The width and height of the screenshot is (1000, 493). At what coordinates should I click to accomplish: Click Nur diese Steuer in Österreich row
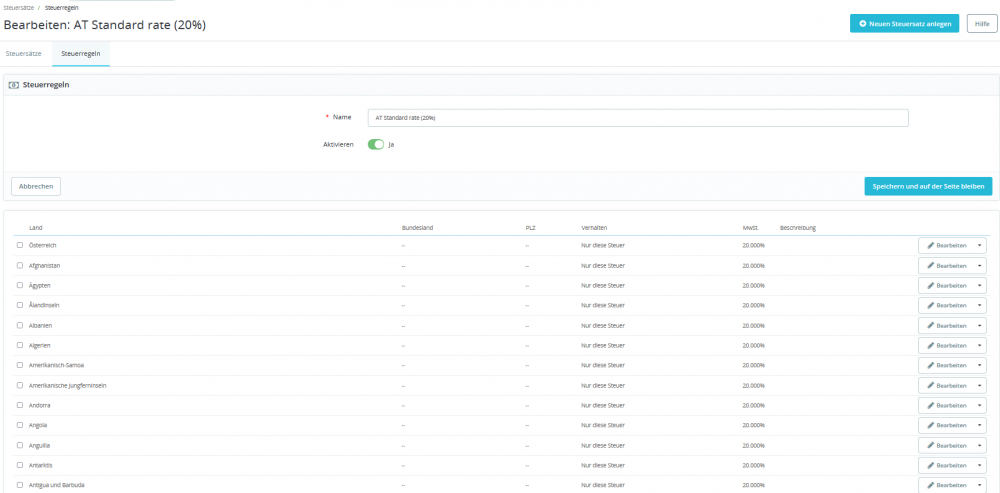603,246
